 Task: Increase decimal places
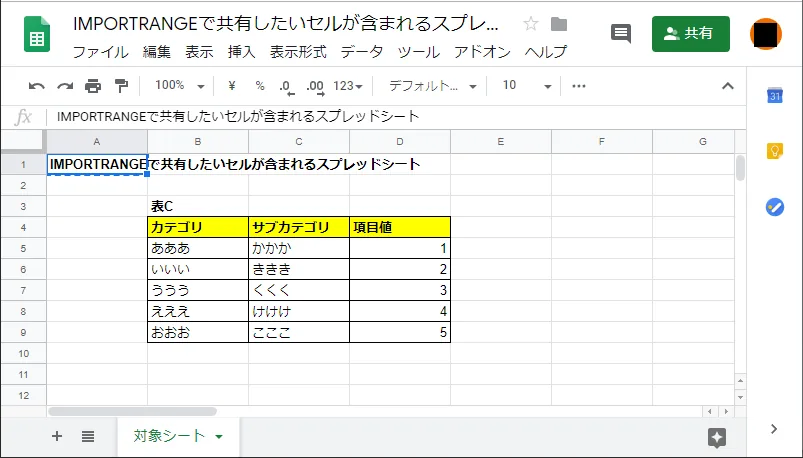click(315, 86)
